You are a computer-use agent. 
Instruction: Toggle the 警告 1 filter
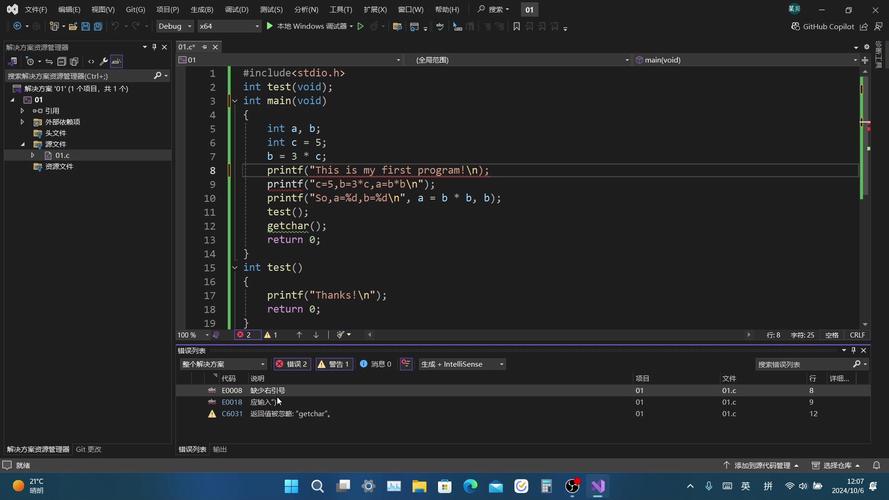pos(334,364)
